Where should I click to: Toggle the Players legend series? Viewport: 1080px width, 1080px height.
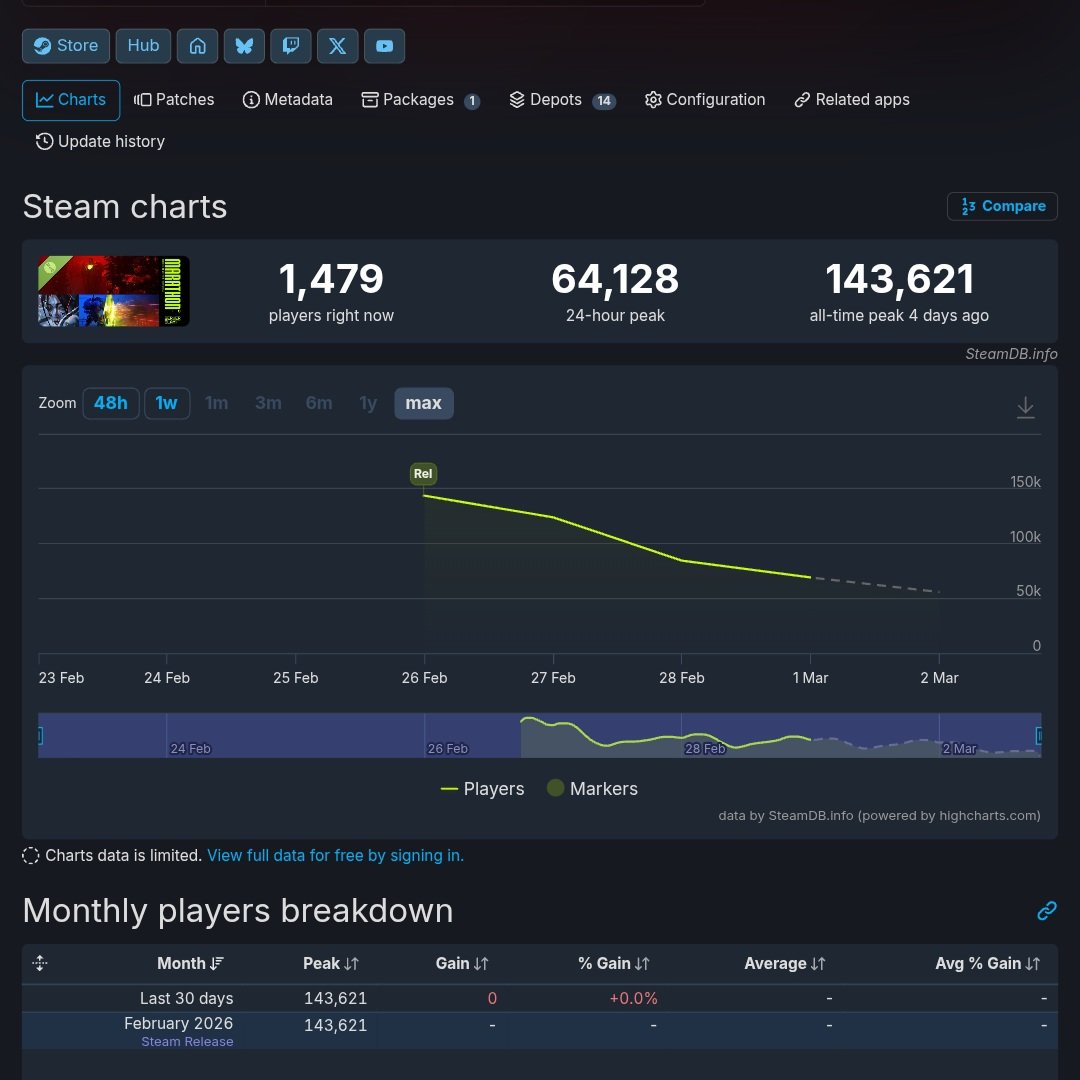pyautogui.click(x=482, y=789)
